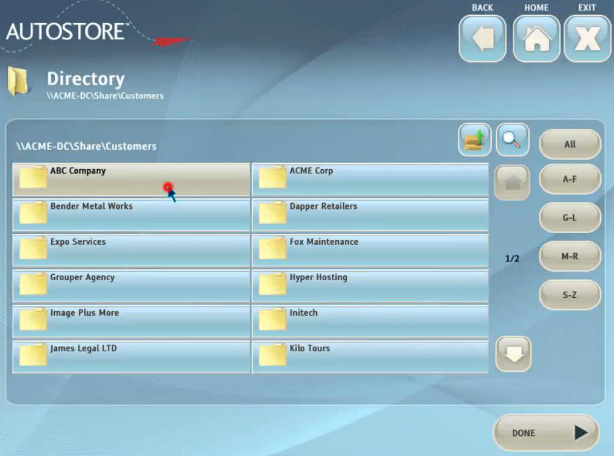Show All folders filter
Viewport: 614px width, 456px height.
click(x=570, y=144)
